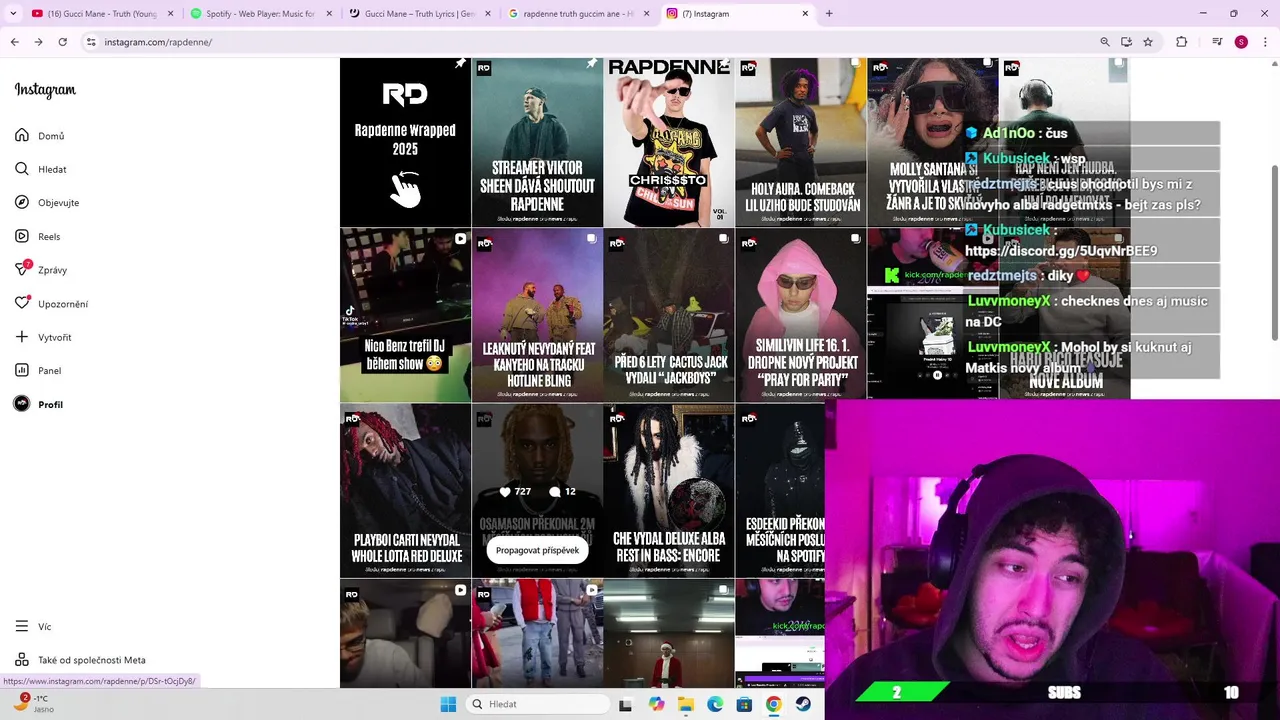The image size is (1280, 720).
Task: Click the 12 comments count on Osamason post
Action: point(563,492)
